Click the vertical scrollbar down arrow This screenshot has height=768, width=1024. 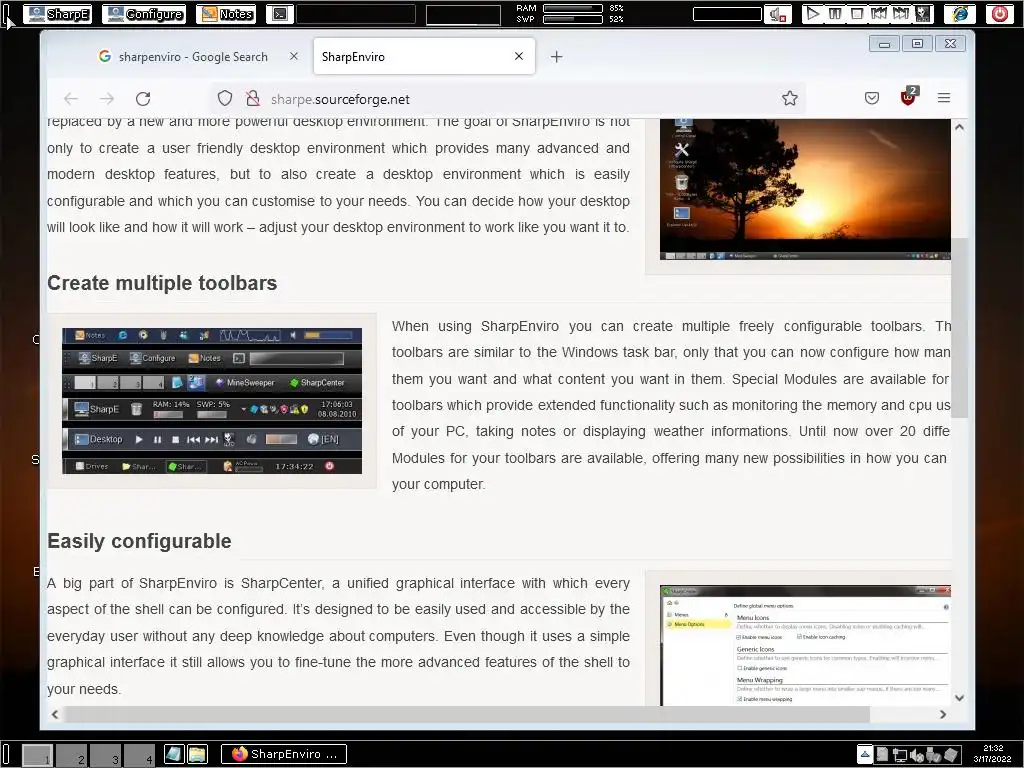point(959,697)
